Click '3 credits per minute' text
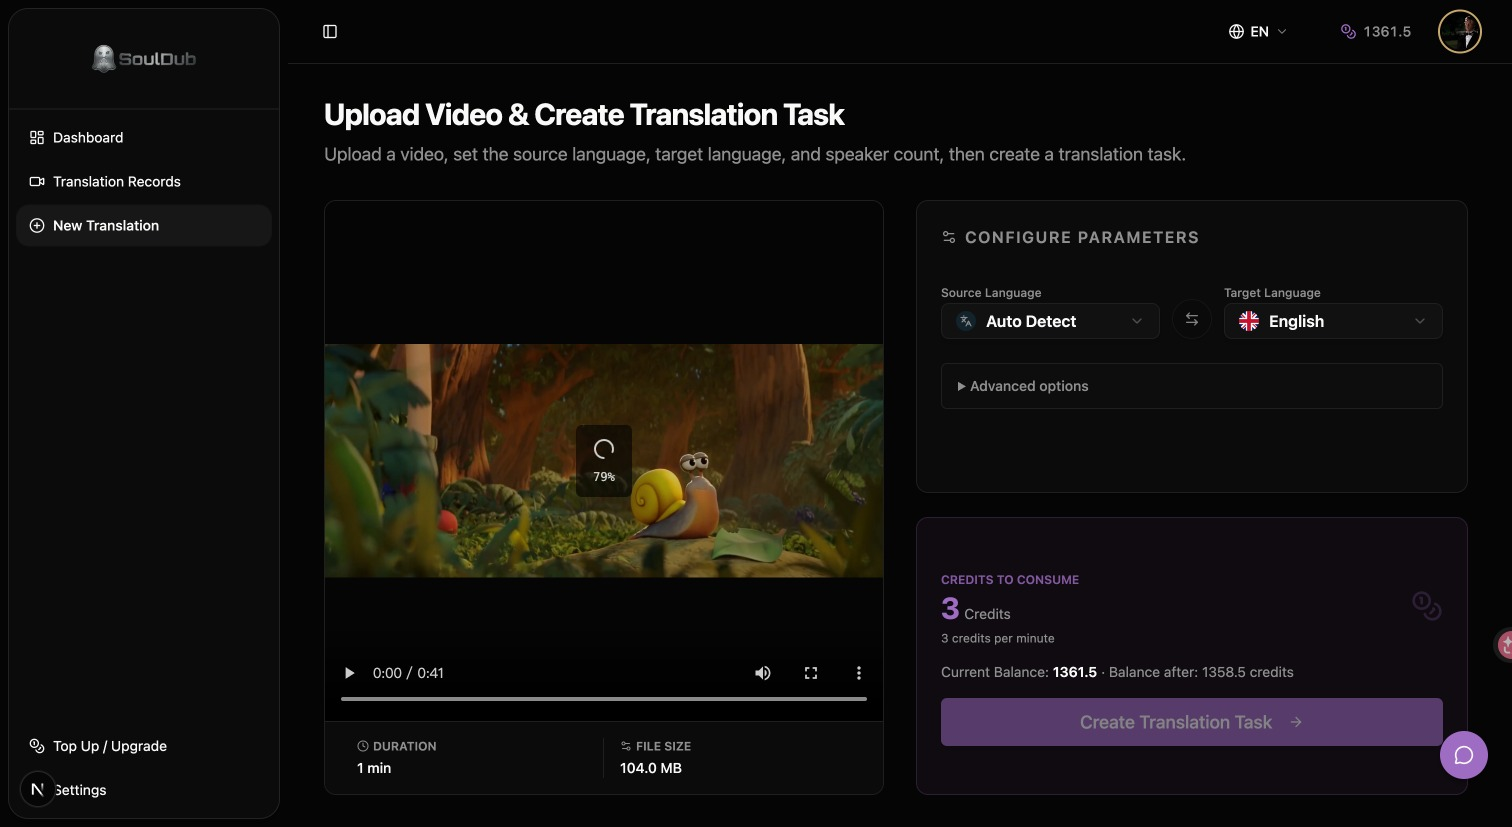 coord(998,638)
